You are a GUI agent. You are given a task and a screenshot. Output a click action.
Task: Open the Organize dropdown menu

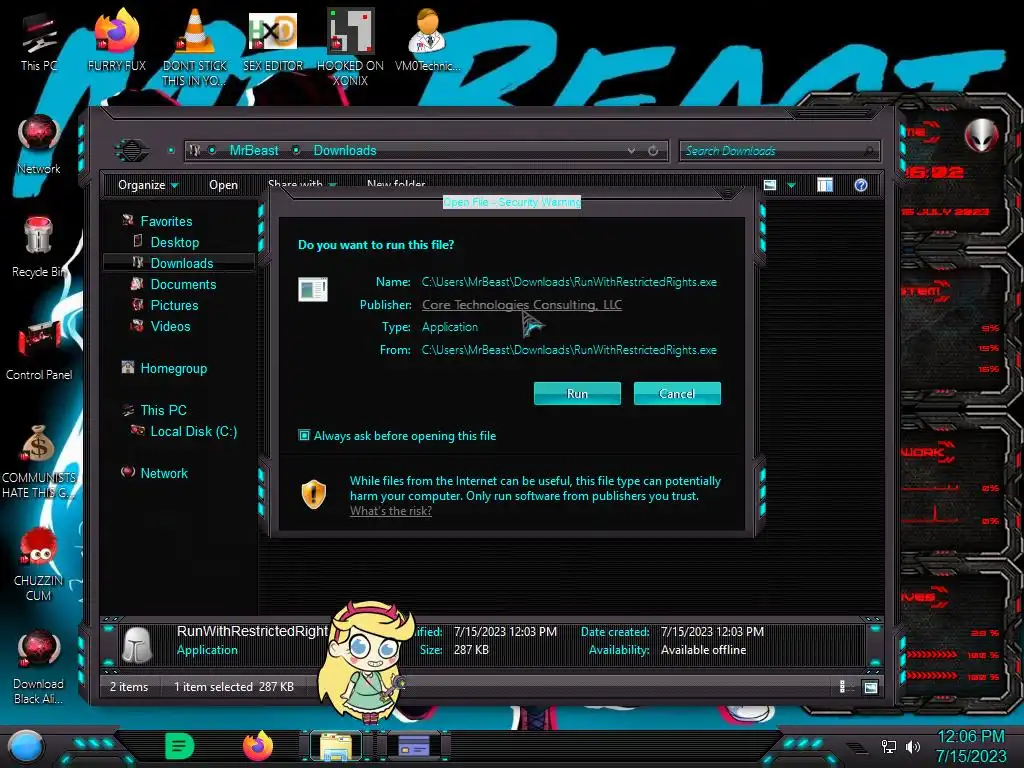(x=148, y=185)
